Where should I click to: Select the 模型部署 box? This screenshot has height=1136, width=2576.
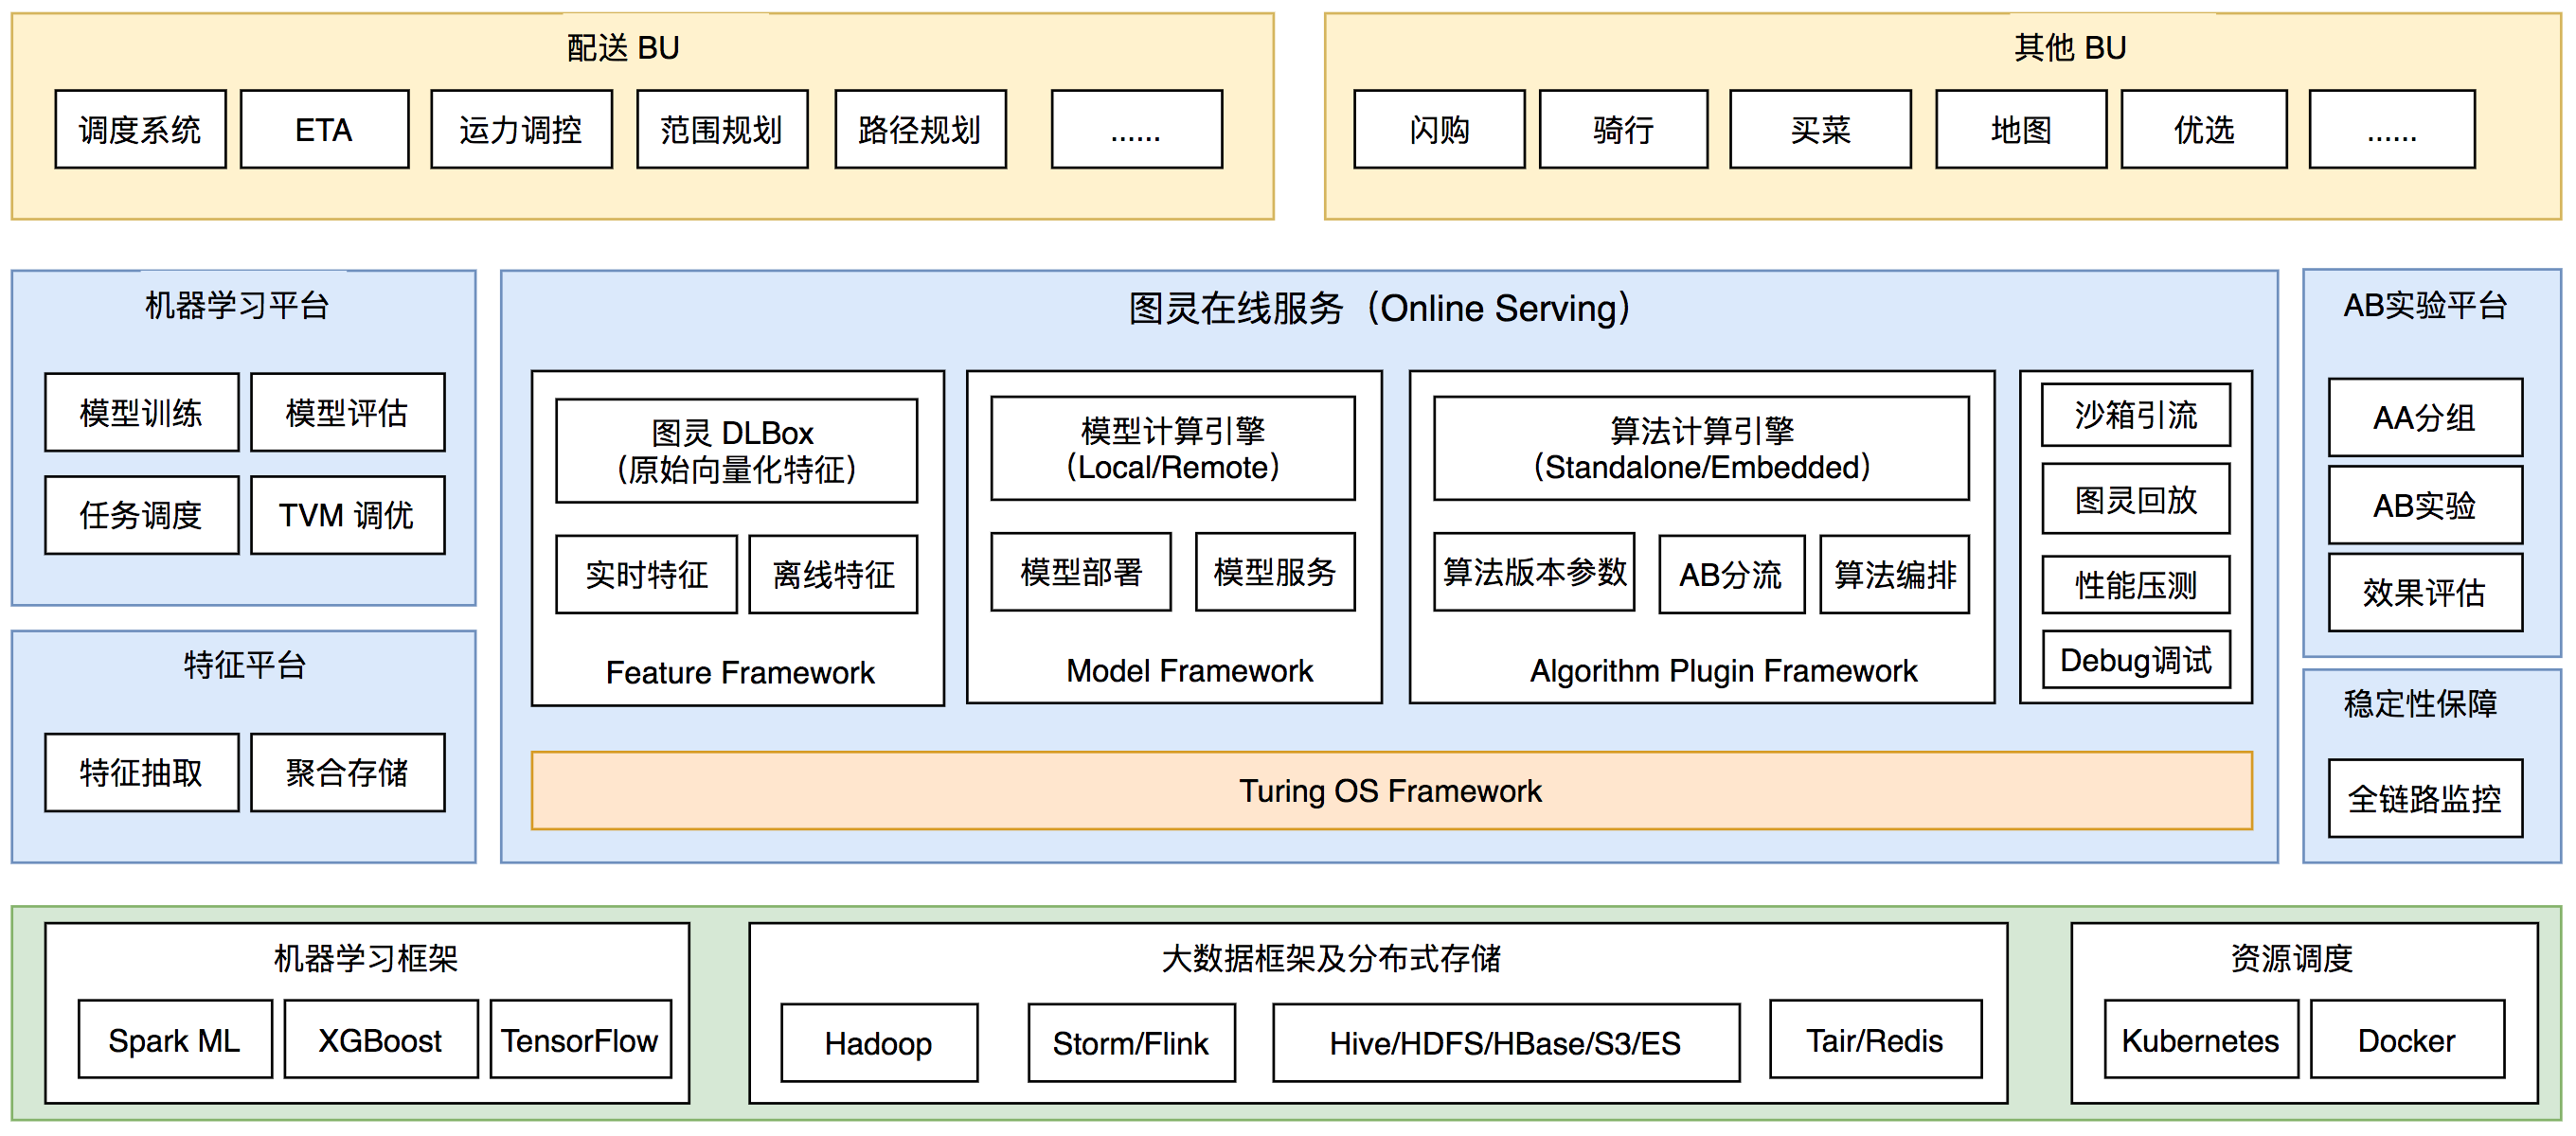pos(1080,572)
